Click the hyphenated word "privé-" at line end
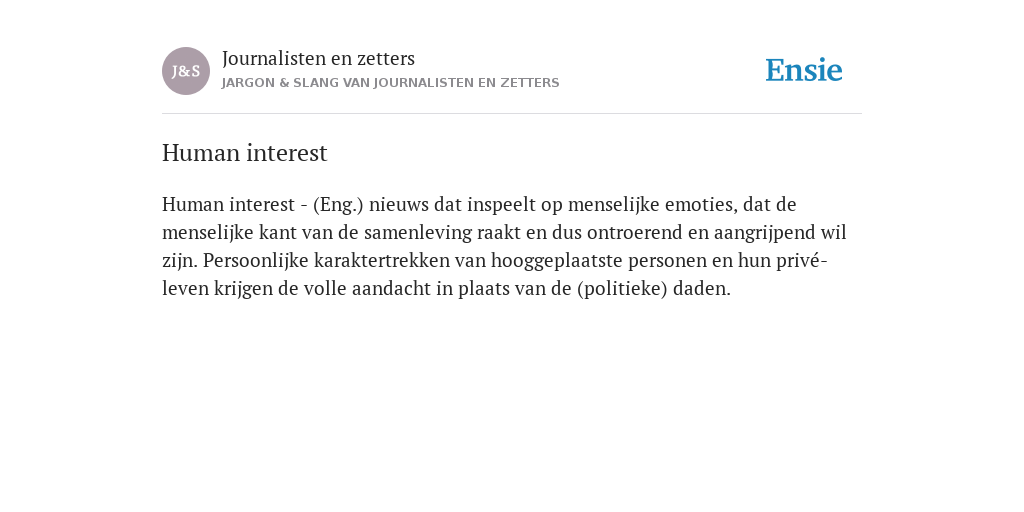1024x512 pixels. pyautogui.click(x=802, y=261)
